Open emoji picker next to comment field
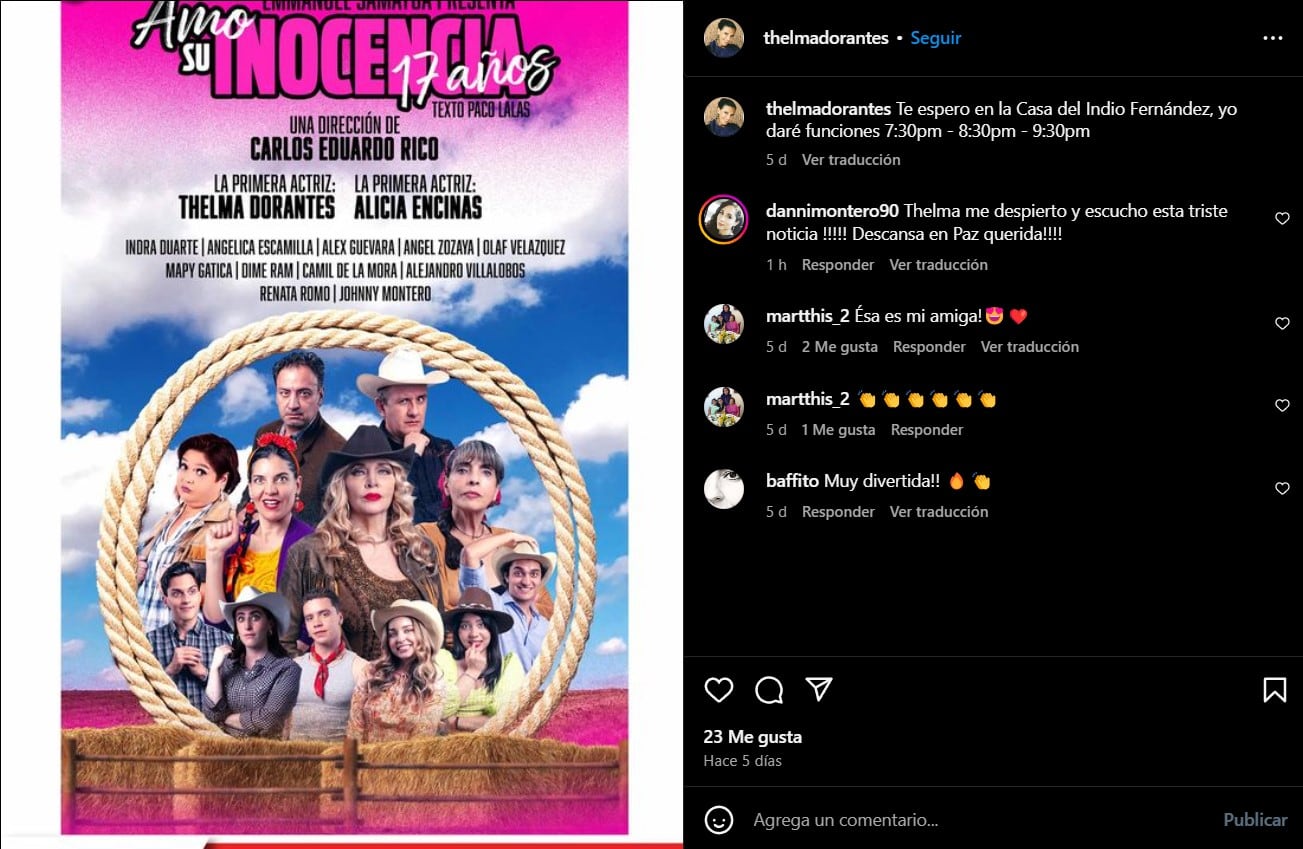This screenshot has width=1303, height=849. (x=719, y=820)
